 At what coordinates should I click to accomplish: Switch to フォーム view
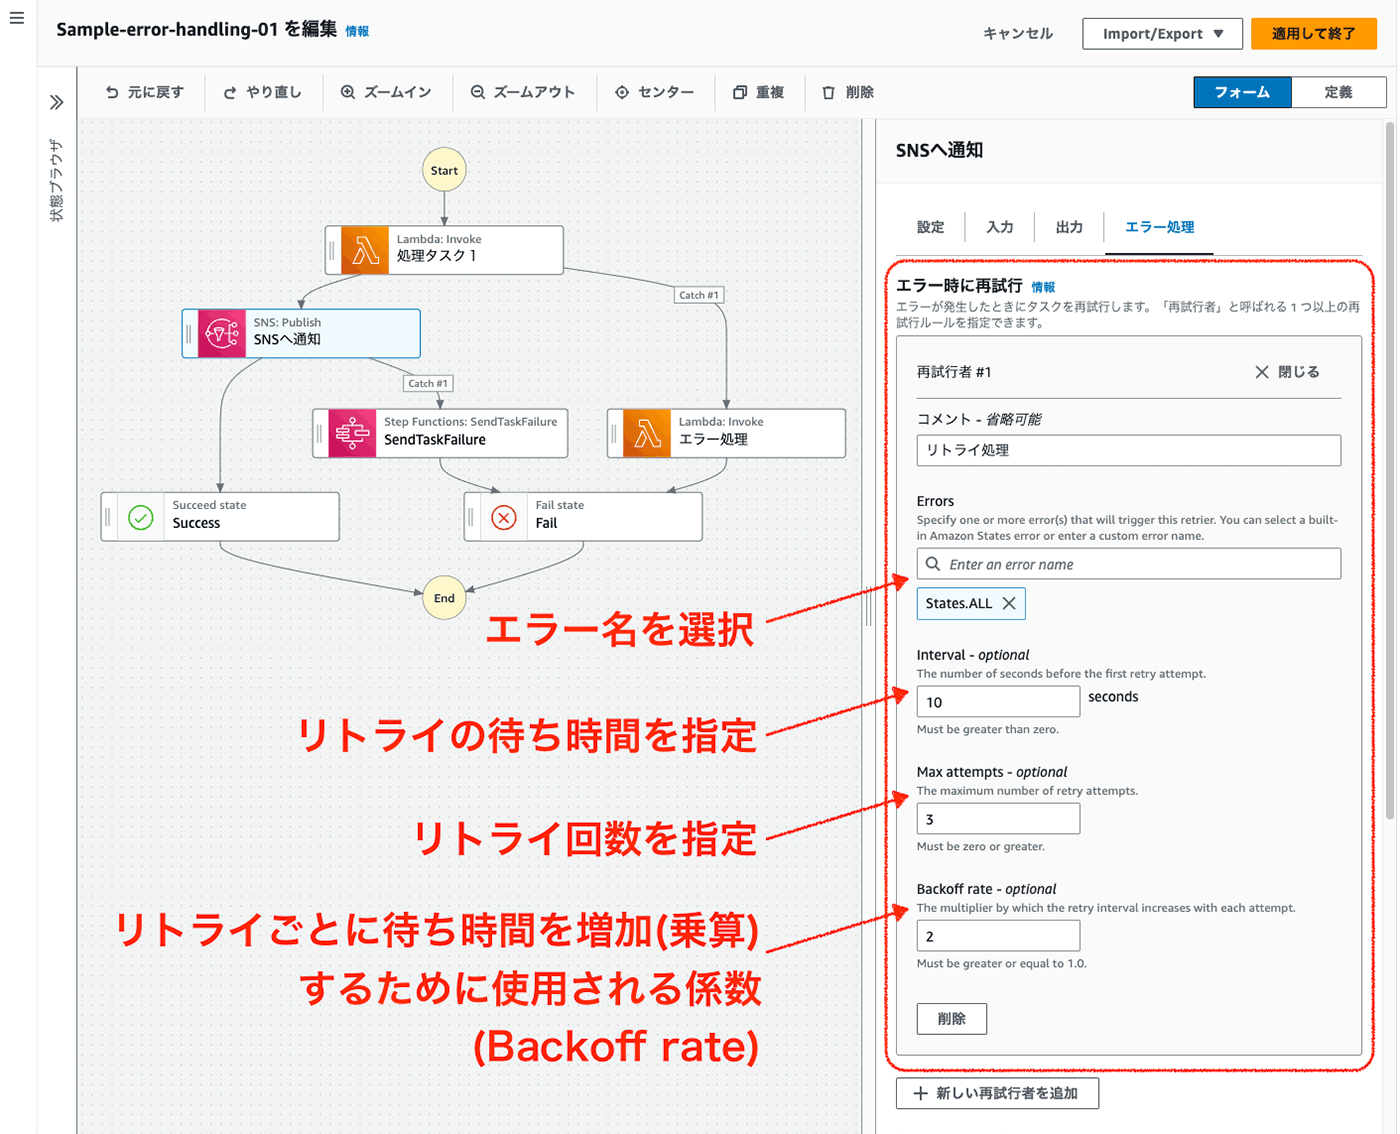(1242, 92)
